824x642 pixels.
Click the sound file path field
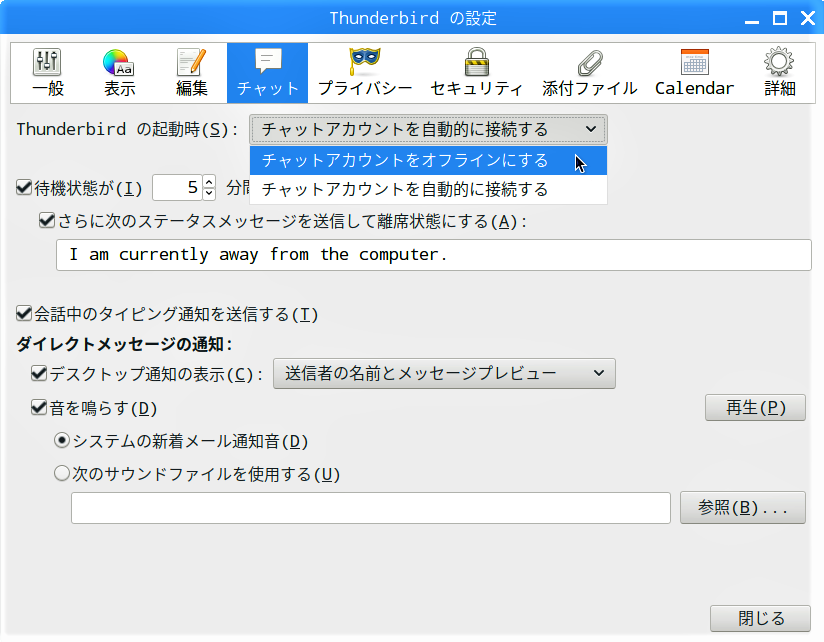click(x=370, y=508)
